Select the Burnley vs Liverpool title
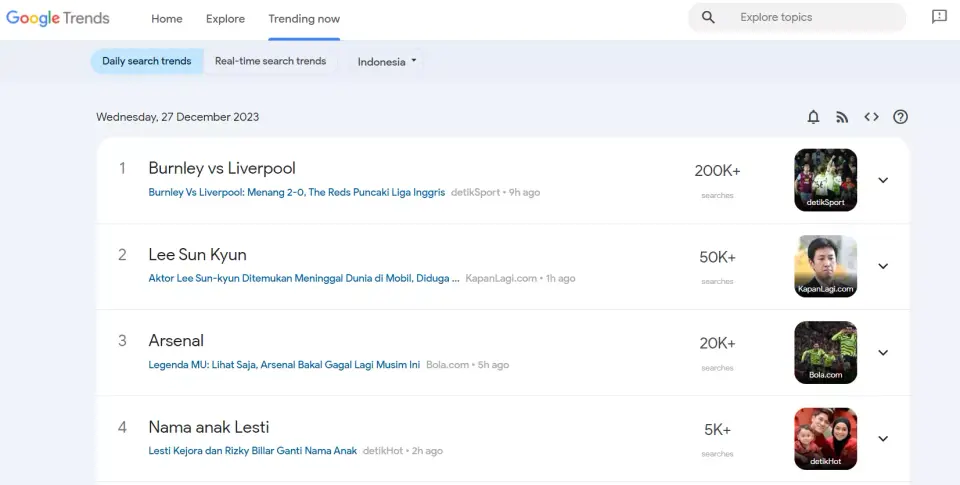Viewport: 960px width, 485px height. coord(222,168)
